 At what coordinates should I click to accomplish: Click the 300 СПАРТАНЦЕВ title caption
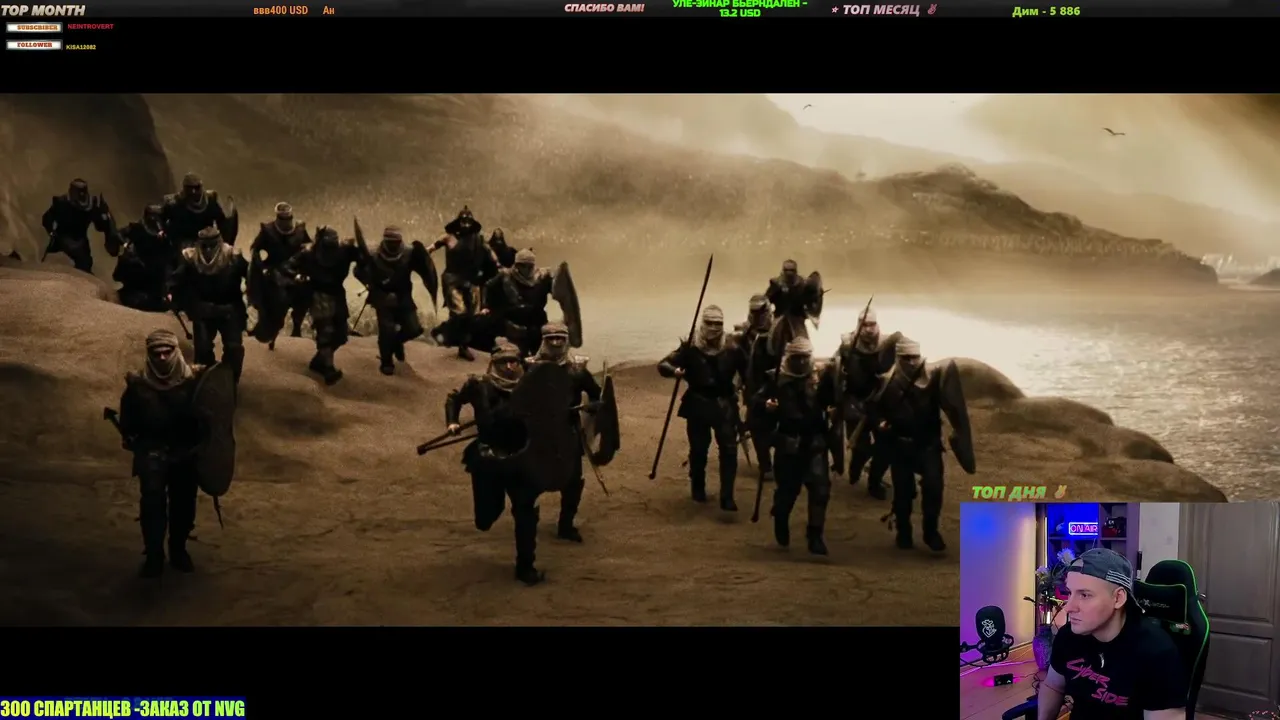coord(122,709)
